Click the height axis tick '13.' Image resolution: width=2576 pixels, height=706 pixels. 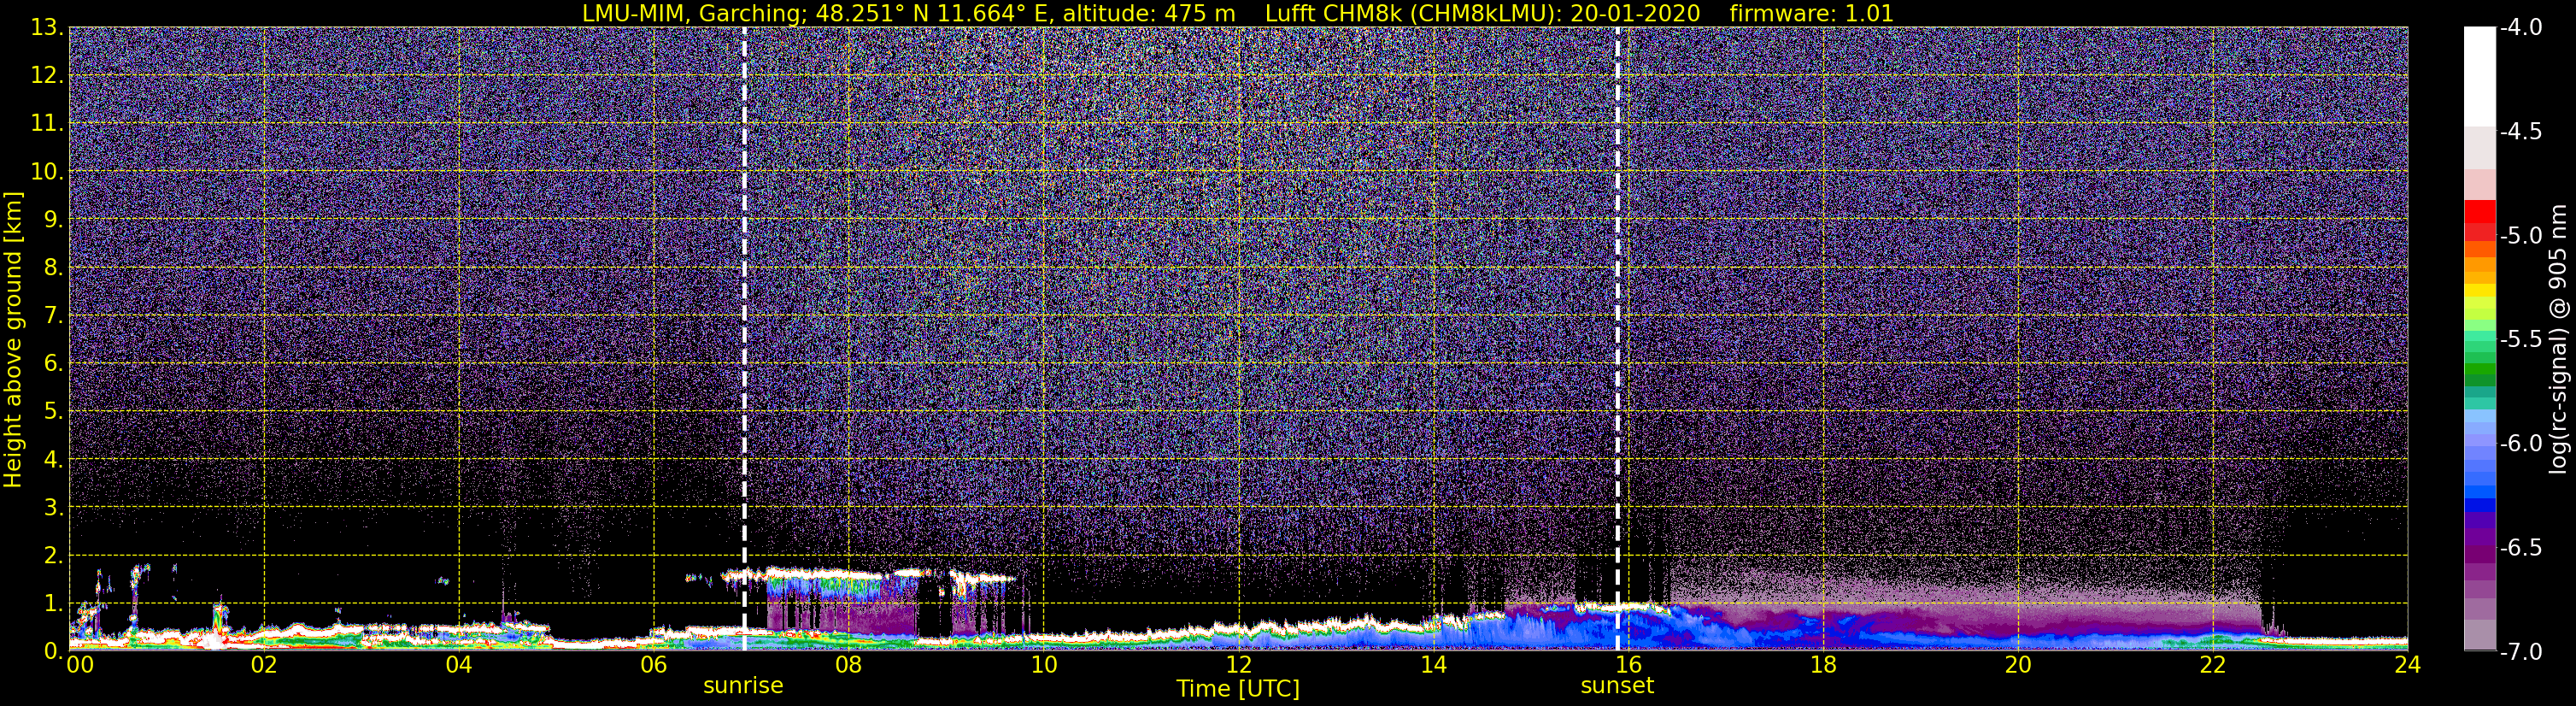click(x=47, y=27)
